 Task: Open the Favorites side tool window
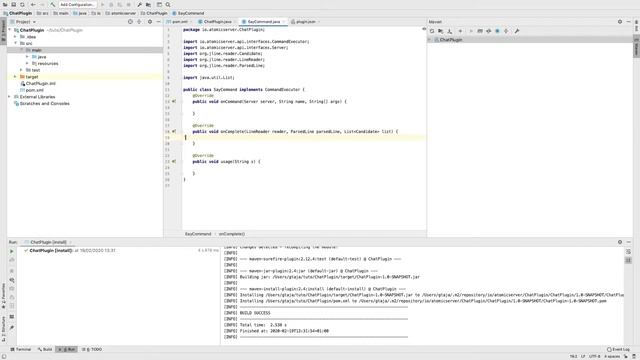[3, 296]
